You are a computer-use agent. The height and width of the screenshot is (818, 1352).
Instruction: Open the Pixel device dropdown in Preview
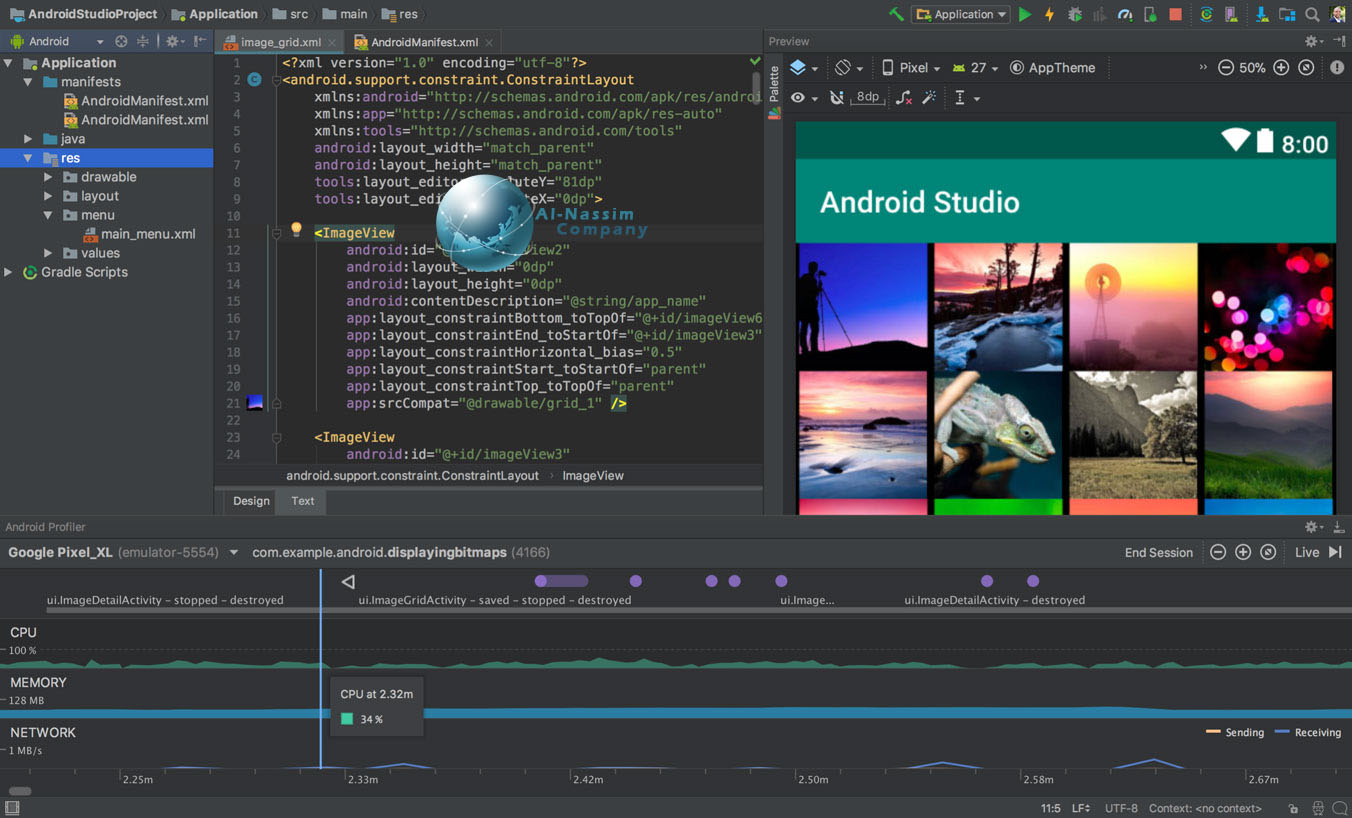[911, 68]
